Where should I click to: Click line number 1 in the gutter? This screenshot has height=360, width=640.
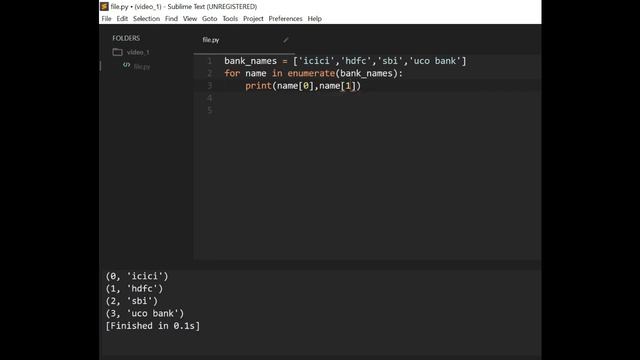click(210, 61)
